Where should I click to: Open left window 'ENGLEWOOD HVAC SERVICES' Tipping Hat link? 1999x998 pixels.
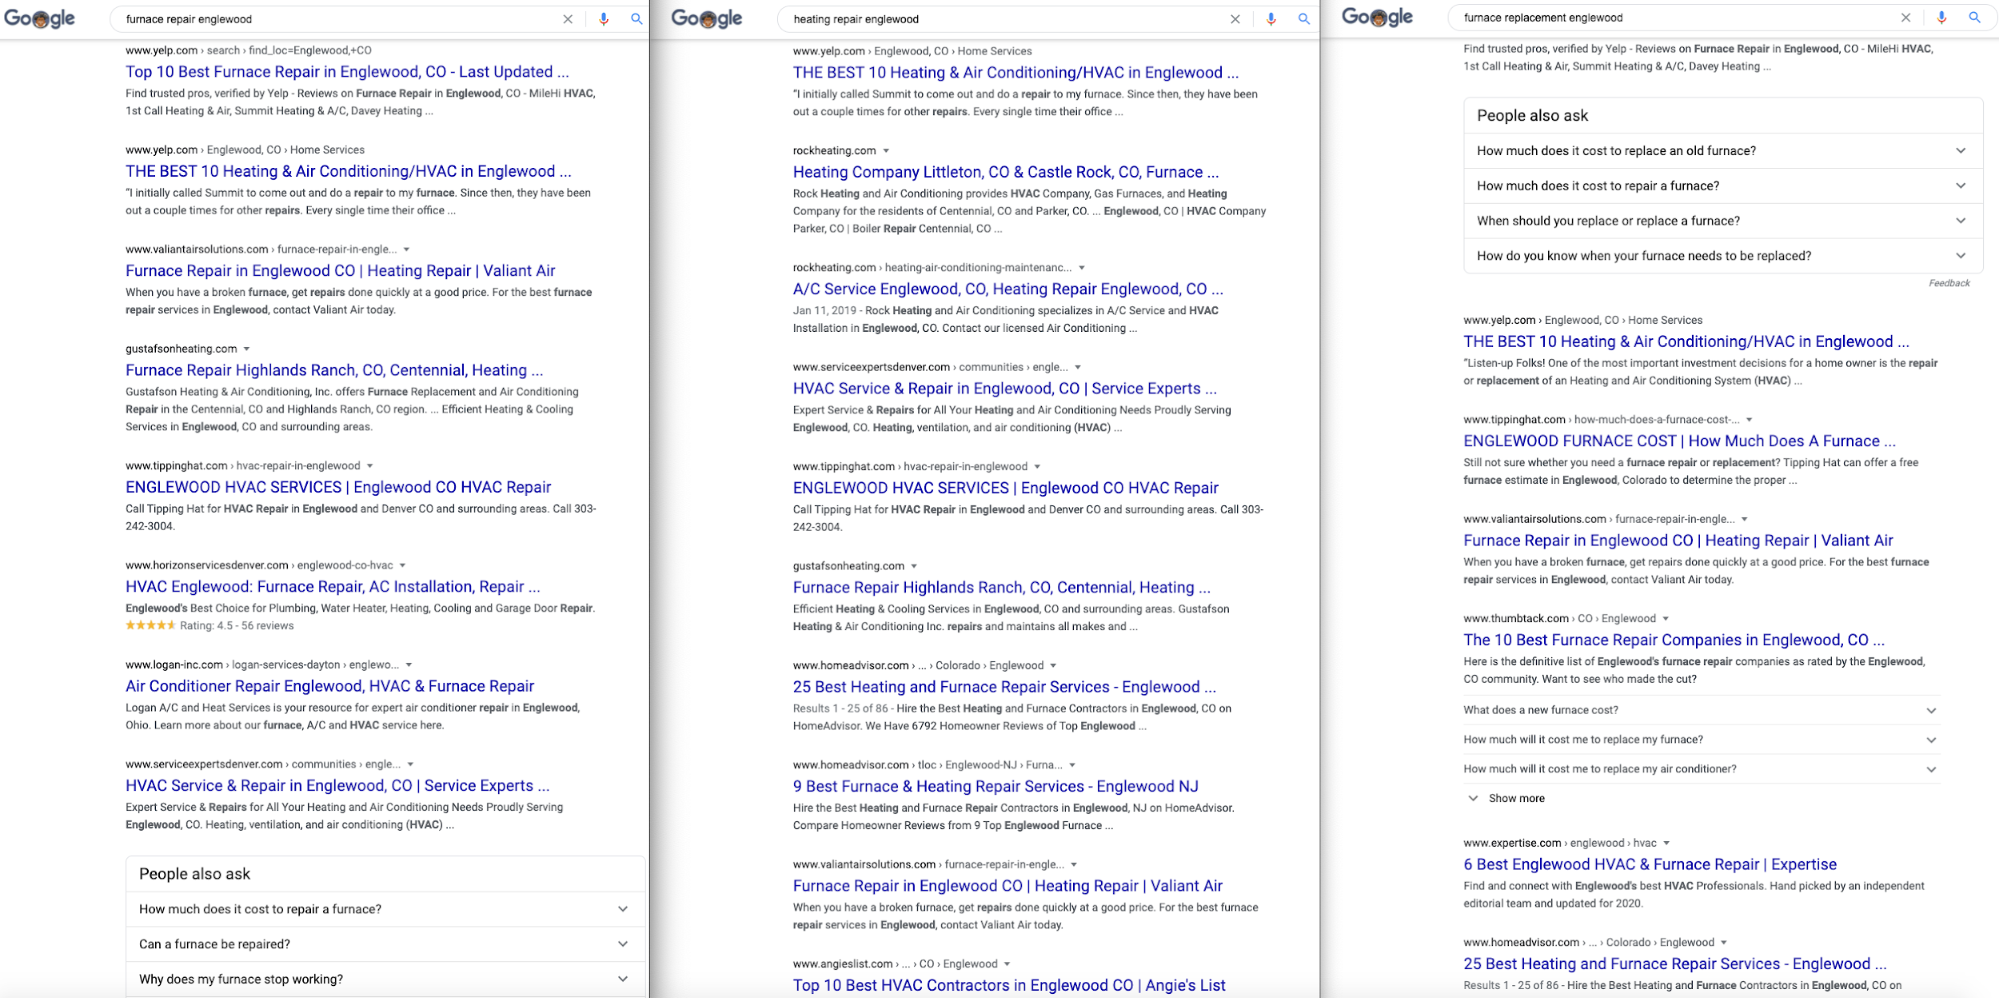[338, 487]
